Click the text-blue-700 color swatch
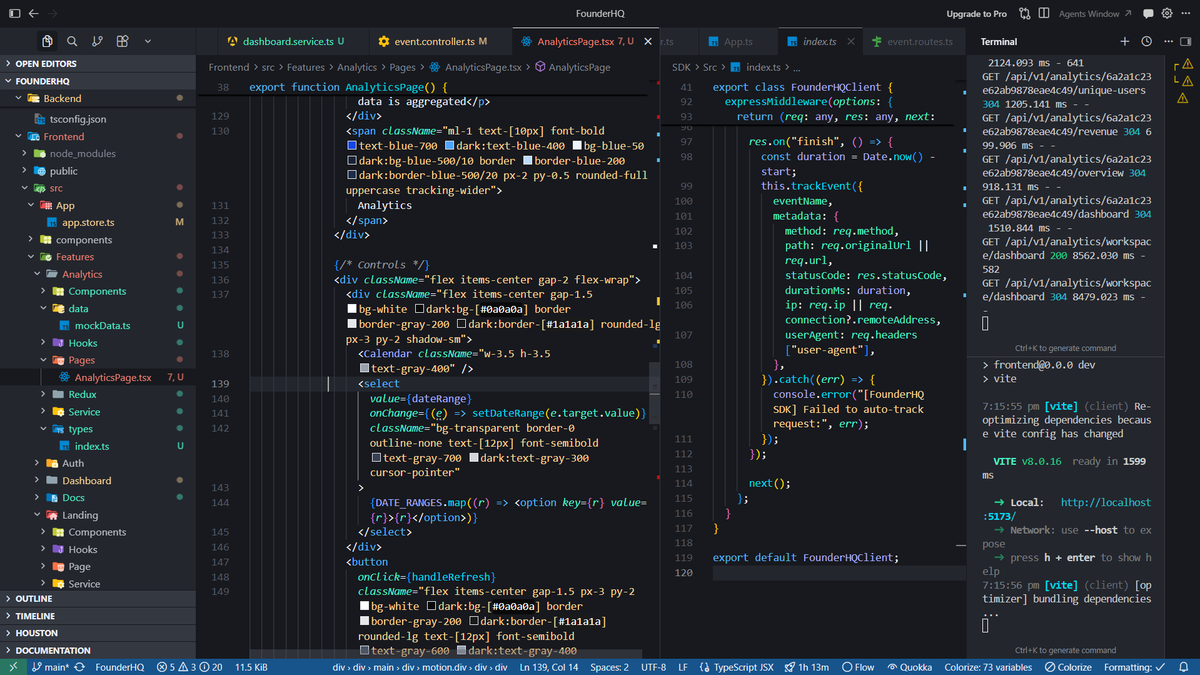 [x=351, y=146]
